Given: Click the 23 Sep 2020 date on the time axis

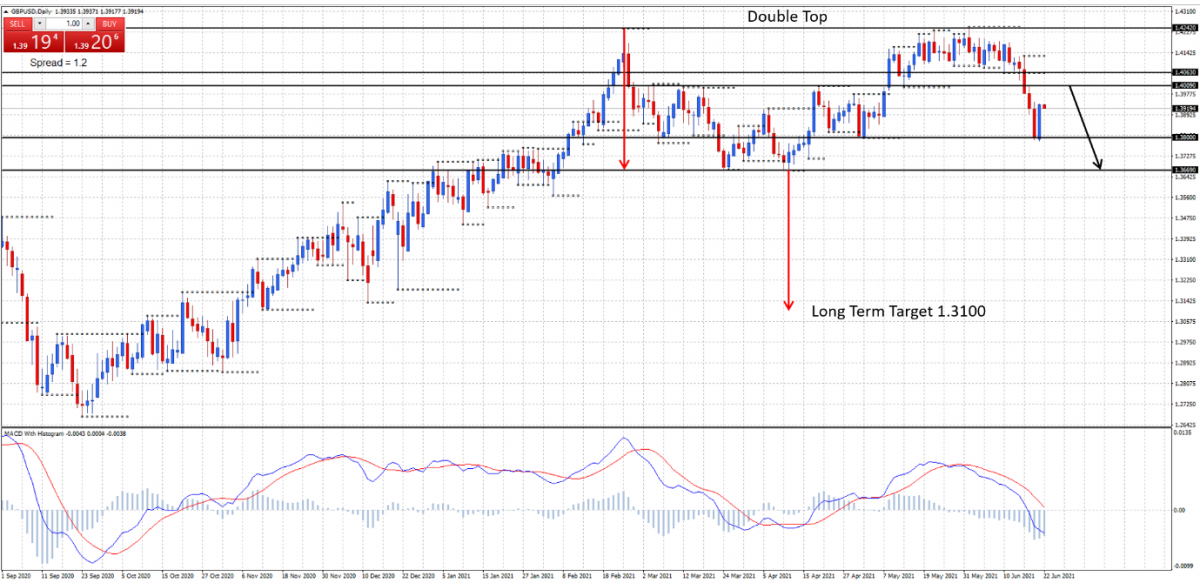Looking at the screenshot, I should 97,576.
